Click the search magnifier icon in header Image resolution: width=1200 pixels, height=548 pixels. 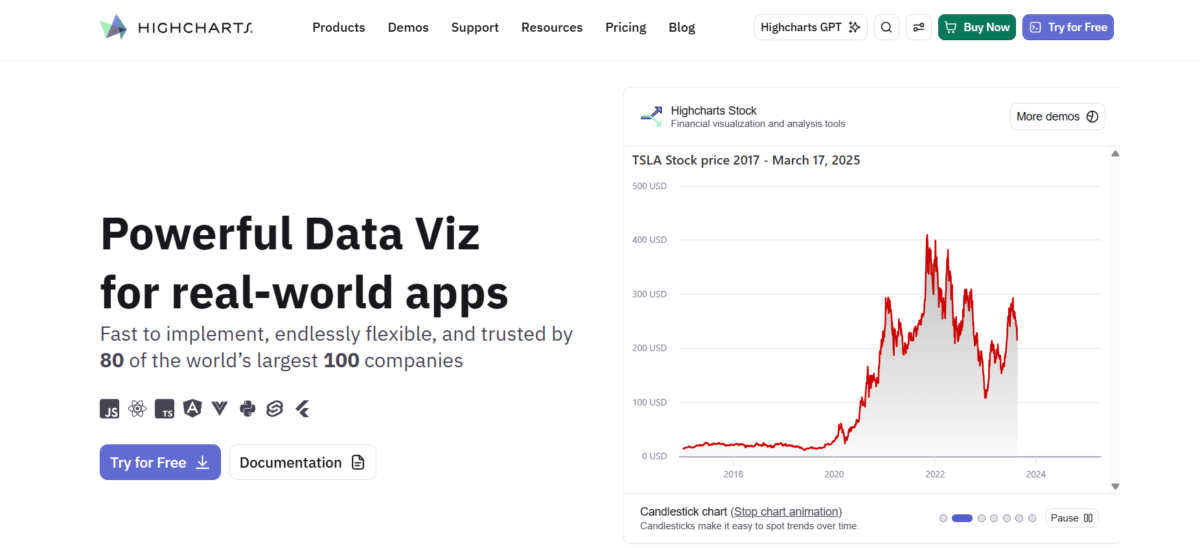886,27
